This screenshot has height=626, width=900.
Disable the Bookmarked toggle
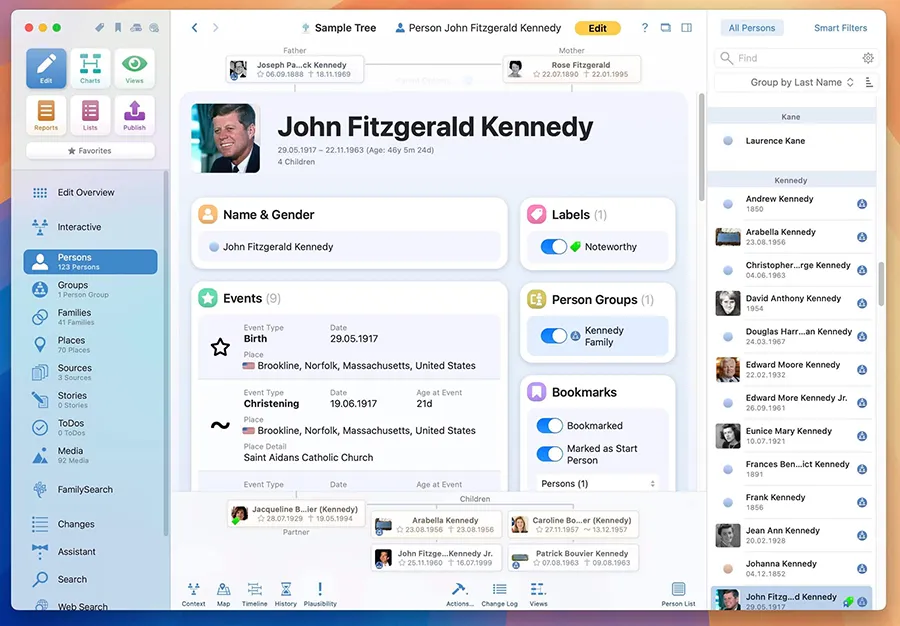click(549, 426)
